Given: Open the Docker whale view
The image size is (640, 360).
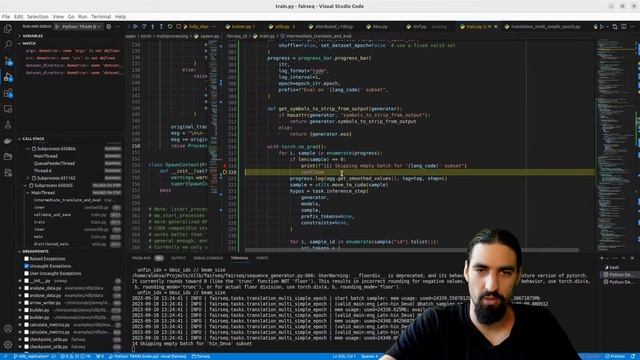Looking at the screenshot, I should click(x=8, y=141).
